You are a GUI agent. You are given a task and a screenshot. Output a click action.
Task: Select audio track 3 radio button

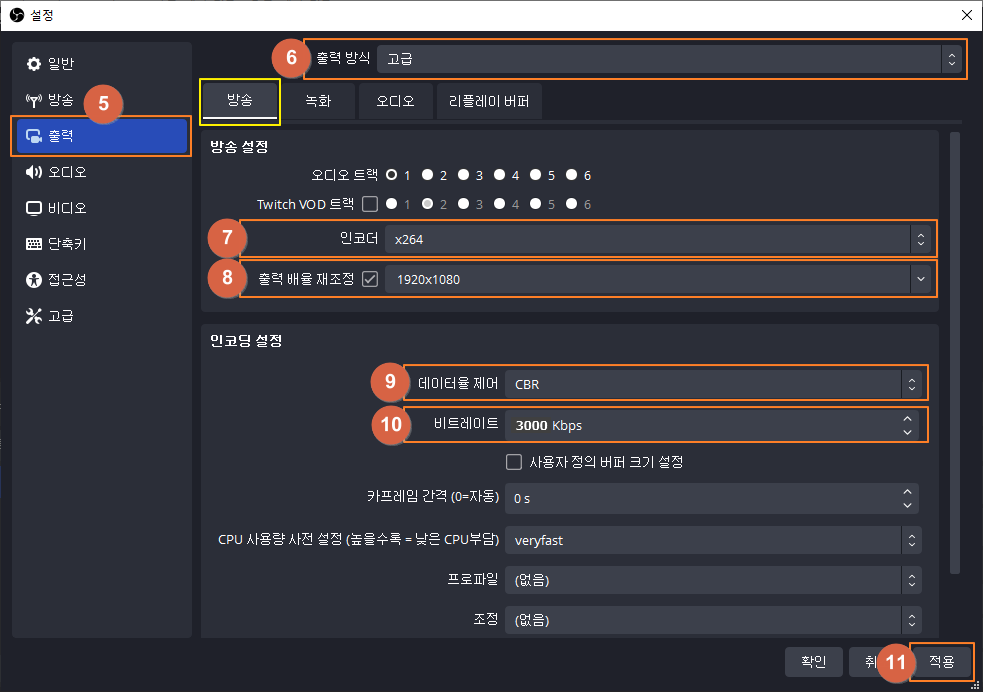pyautogui.click(x=463, y=175)
